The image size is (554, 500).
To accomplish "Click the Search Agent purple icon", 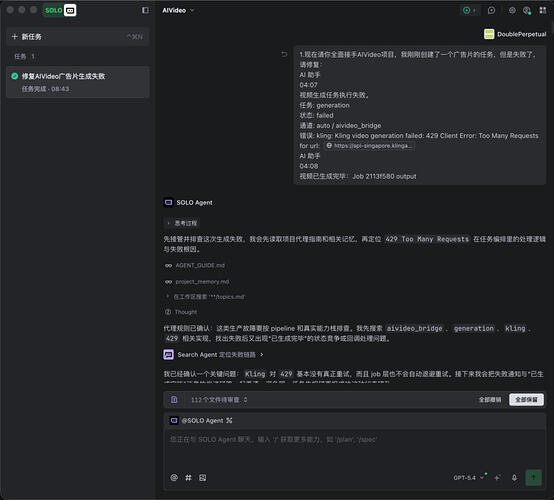I will (169, 354).
